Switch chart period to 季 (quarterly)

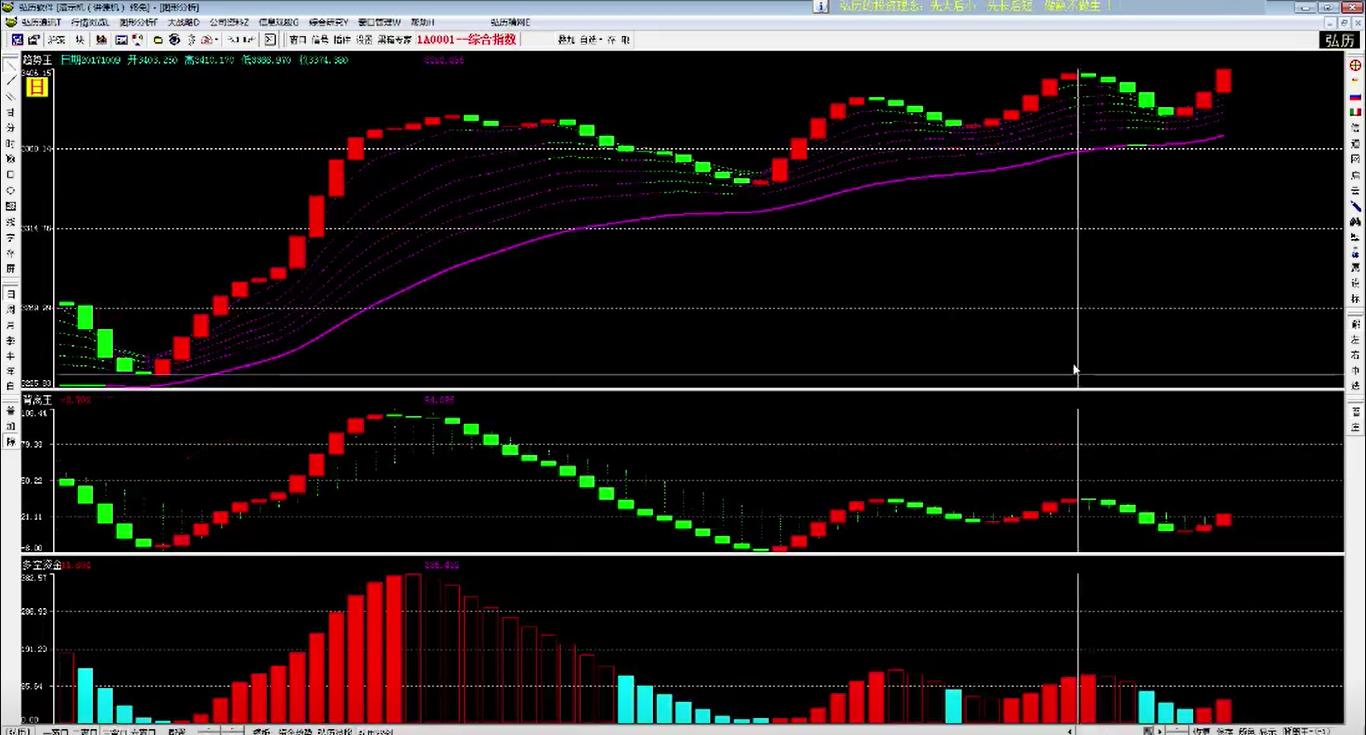[x=10, y=340]
